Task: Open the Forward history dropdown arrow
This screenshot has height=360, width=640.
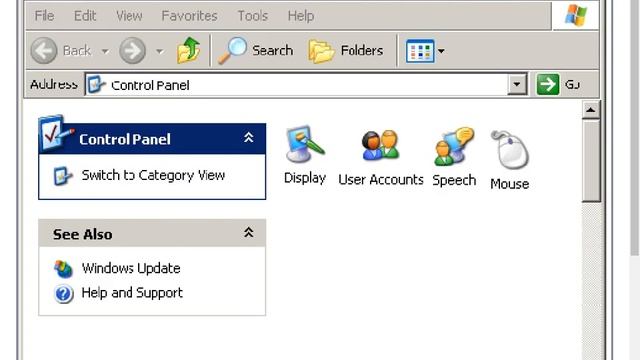Action: coord(160,51)
